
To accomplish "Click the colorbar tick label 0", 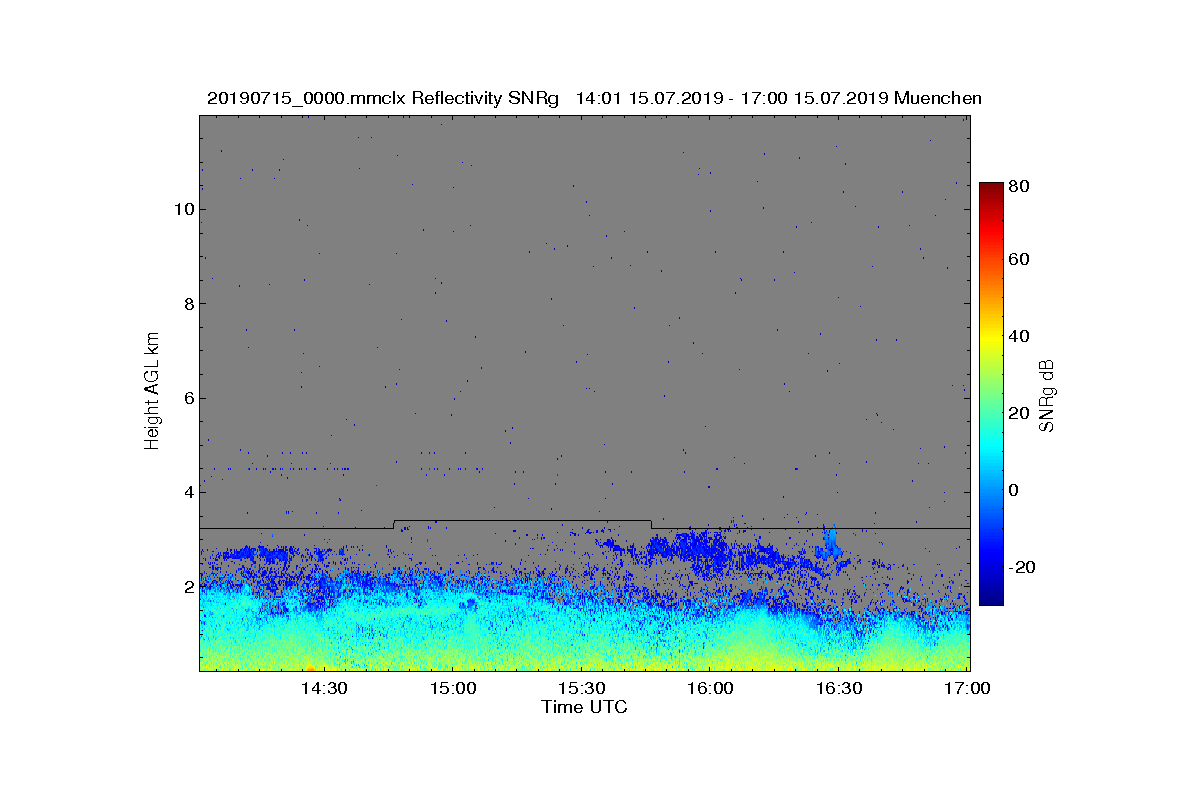I will point(1015,490).
